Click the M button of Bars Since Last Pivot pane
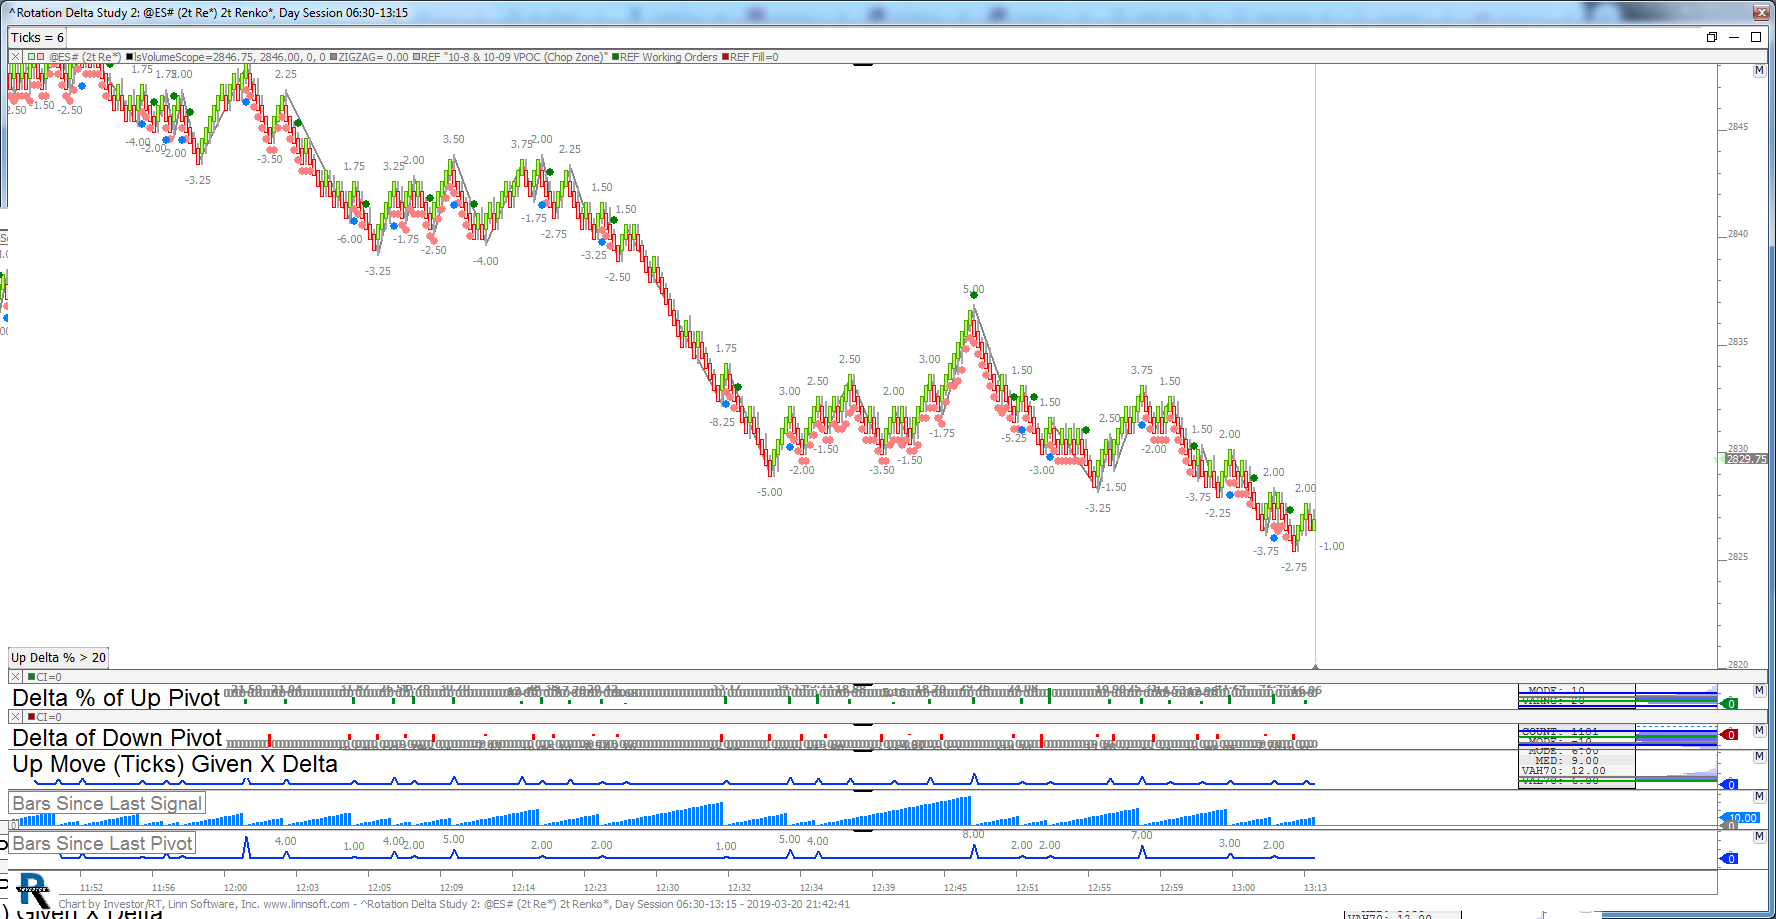 coord(1759,836)
